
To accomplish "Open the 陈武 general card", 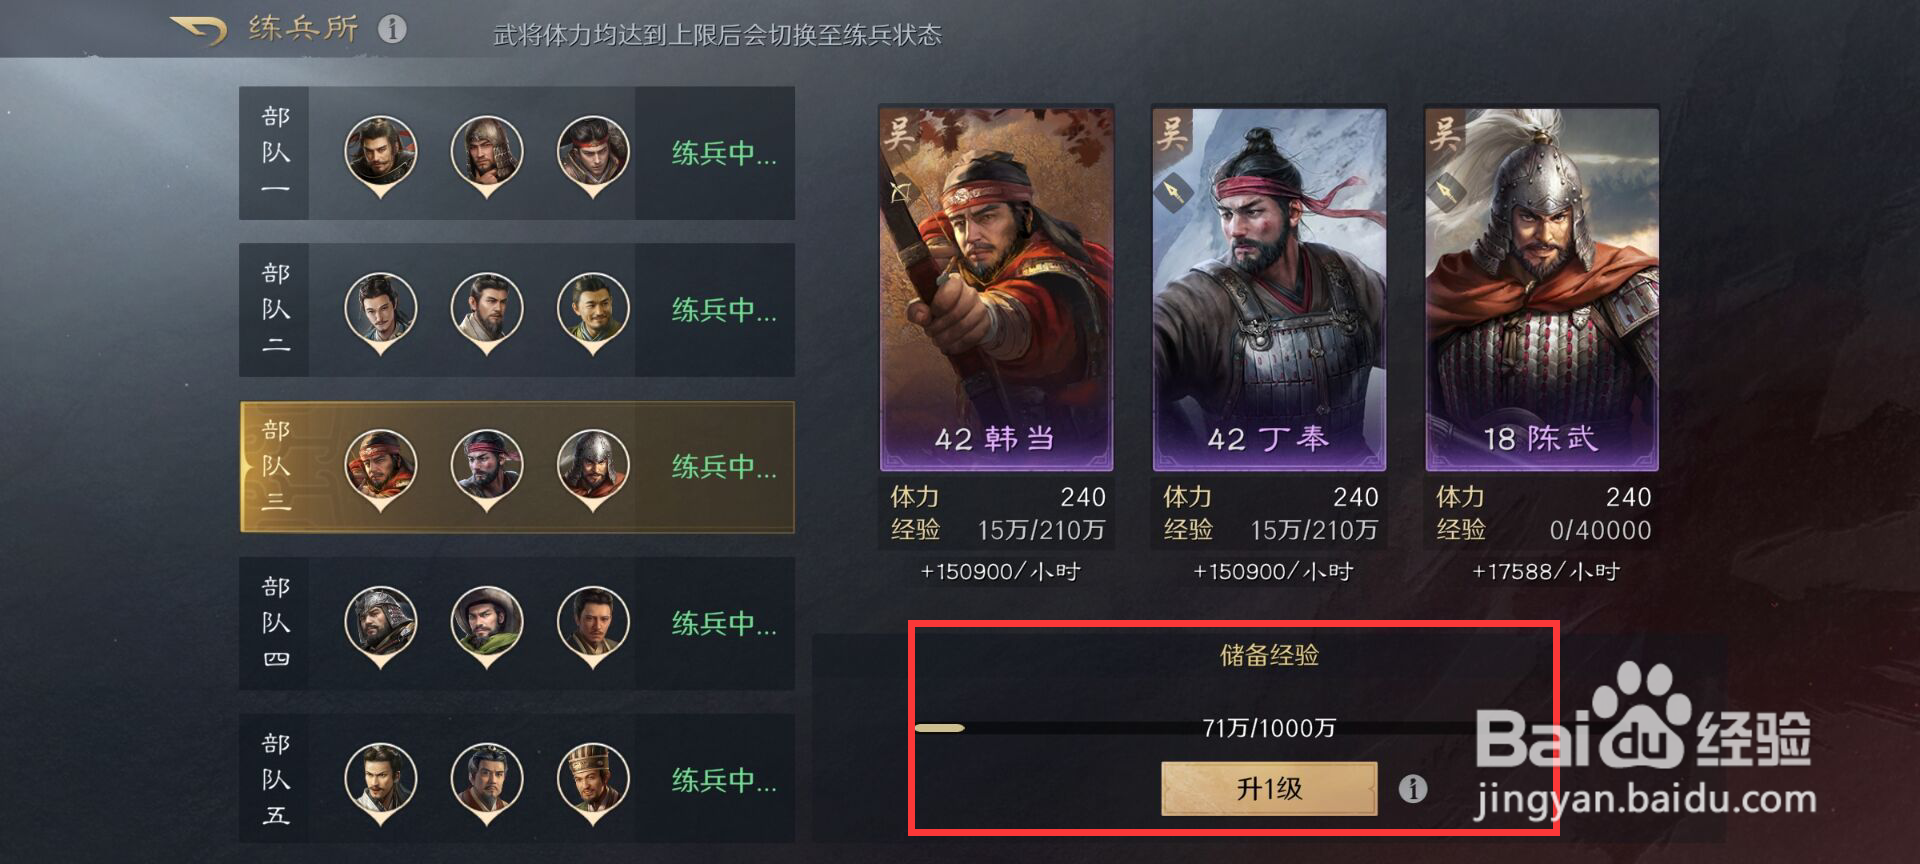I will click(1542, 289).
